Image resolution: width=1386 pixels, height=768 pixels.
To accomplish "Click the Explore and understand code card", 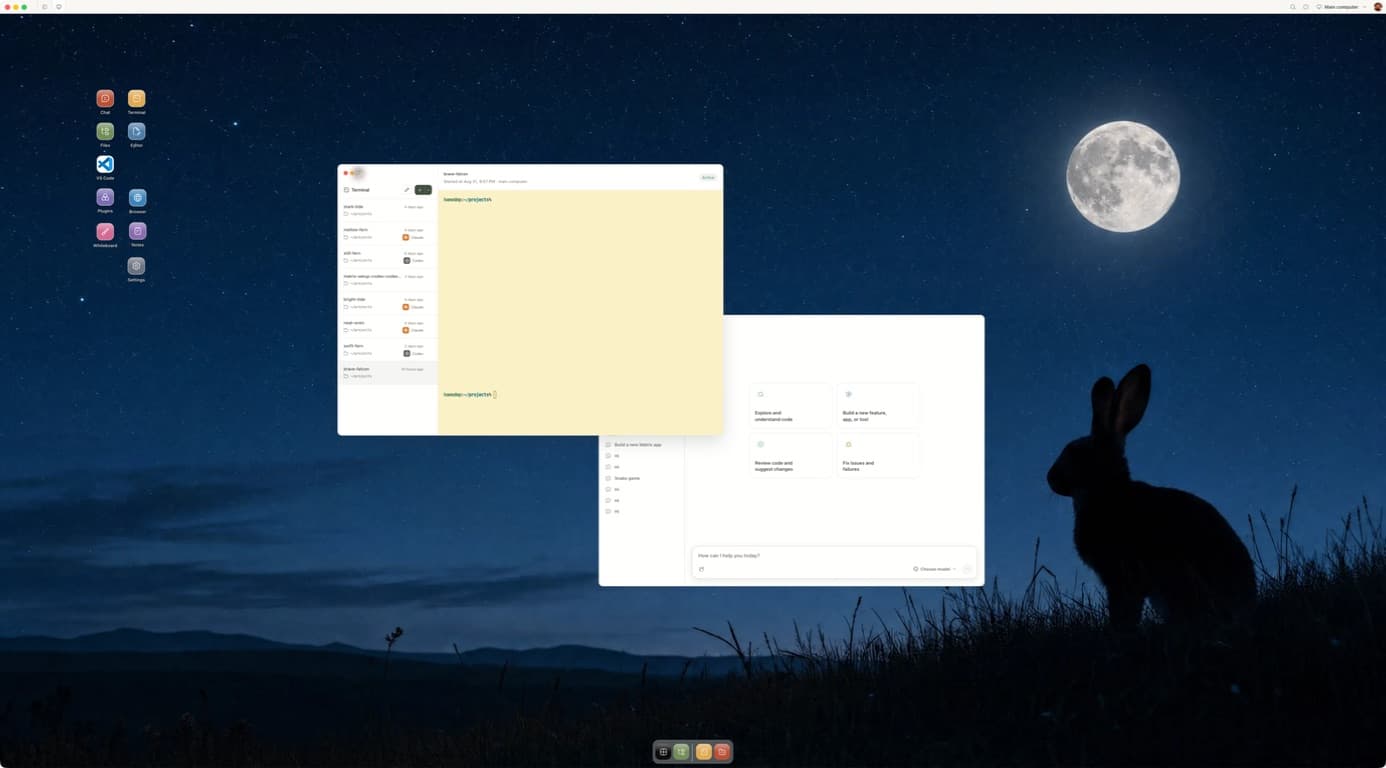I will (x=790, y=405).
